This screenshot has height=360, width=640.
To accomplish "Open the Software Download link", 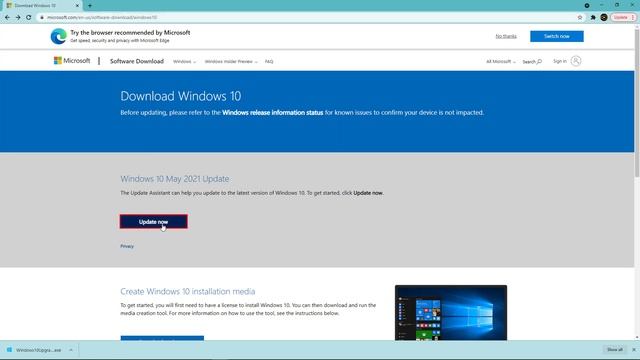I will point(137,61).
